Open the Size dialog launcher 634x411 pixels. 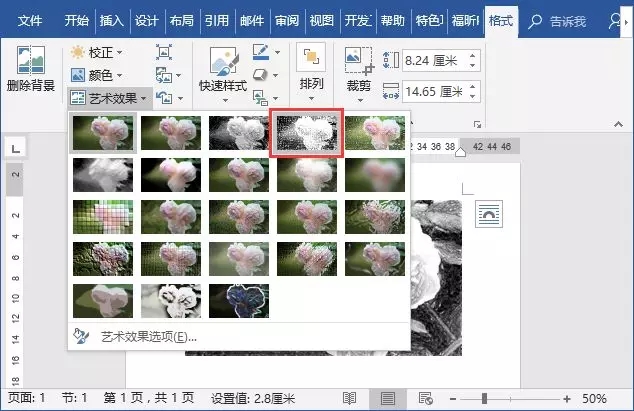coord(477,125)
